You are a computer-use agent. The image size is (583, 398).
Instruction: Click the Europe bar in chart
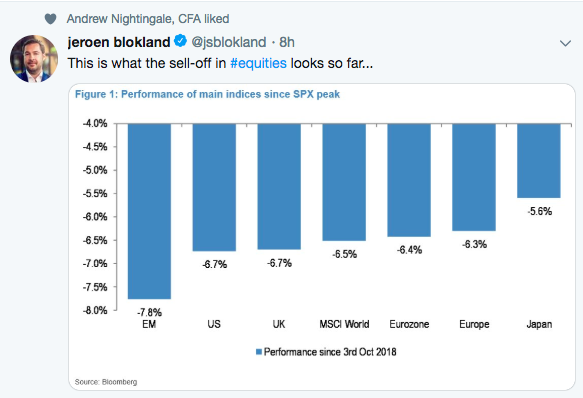pos(474,177)
